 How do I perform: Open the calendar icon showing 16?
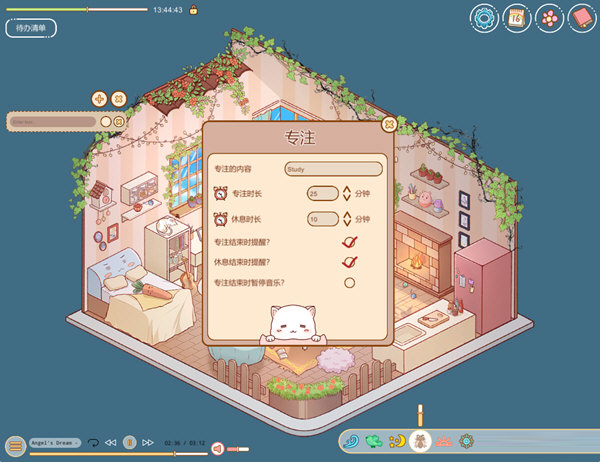click(517, 17)
